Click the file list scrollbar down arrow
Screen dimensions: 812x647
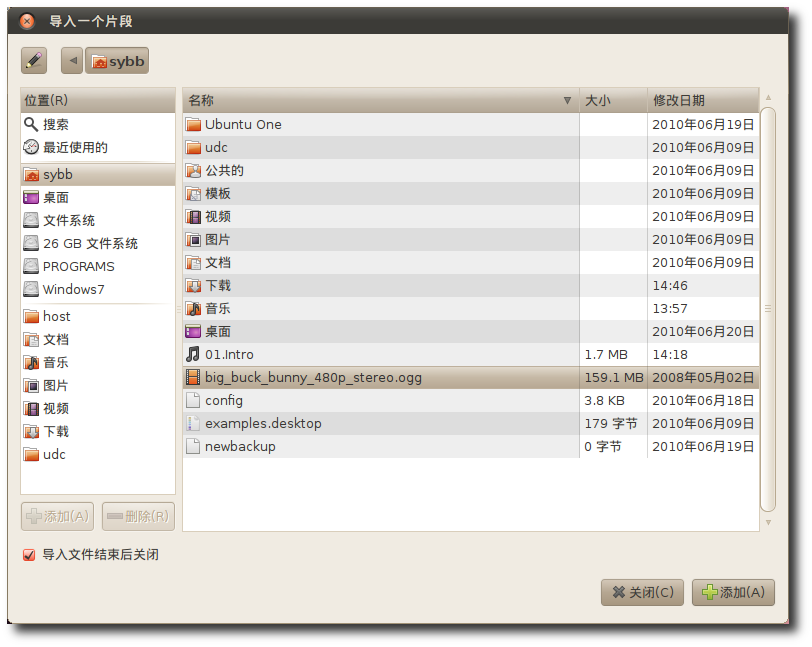(x=768, y=523)
